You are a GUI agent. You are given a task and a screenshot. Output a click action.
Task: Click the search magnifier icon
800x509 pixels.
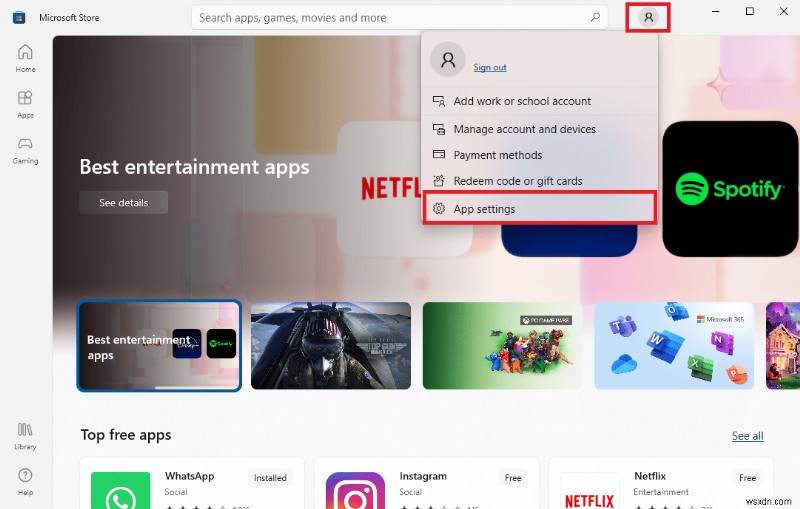(x=595, y=17)
